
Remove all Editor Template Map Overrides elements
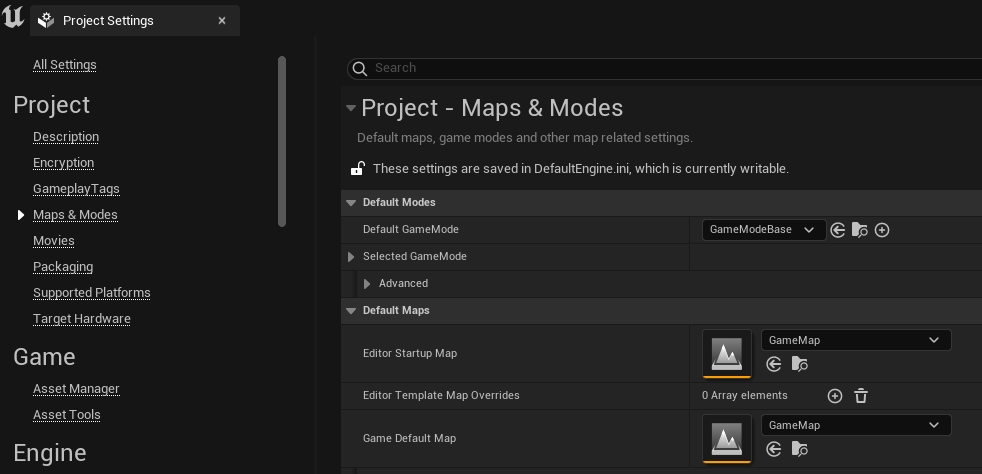coord(861,396)
